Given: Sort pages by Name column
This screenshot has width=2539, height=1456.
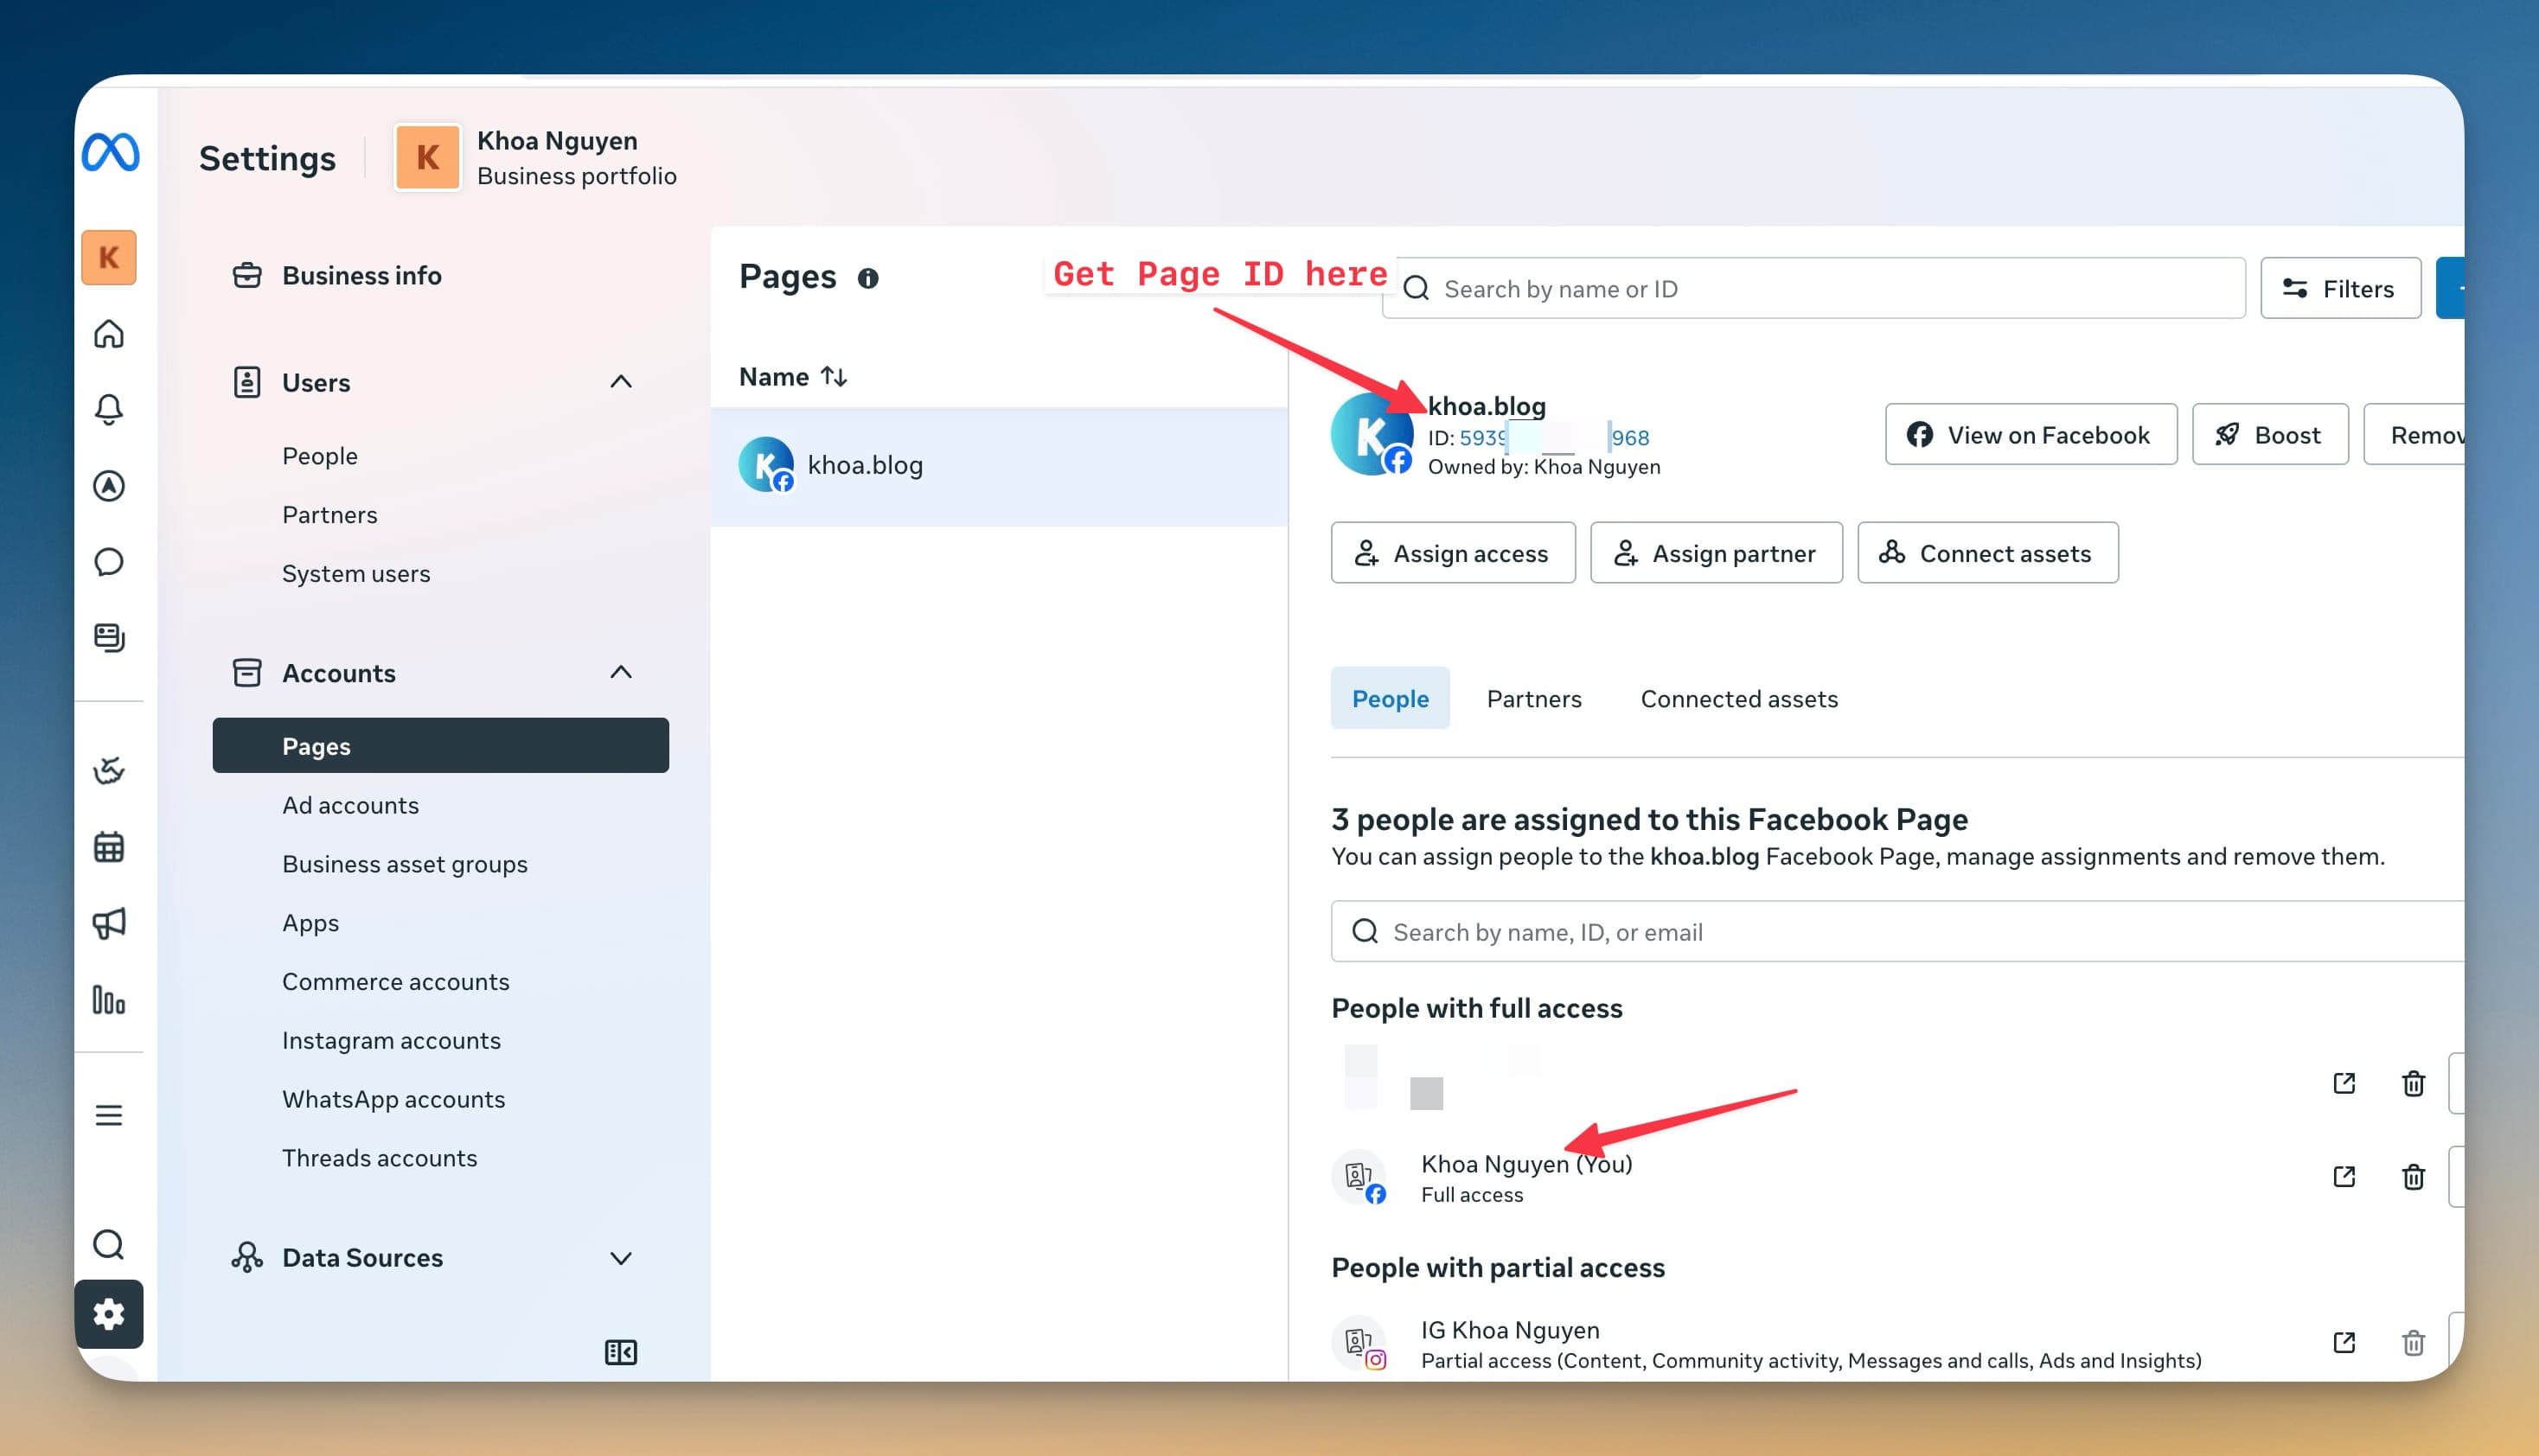Looking at the screenshot, I should pos(793,377).
